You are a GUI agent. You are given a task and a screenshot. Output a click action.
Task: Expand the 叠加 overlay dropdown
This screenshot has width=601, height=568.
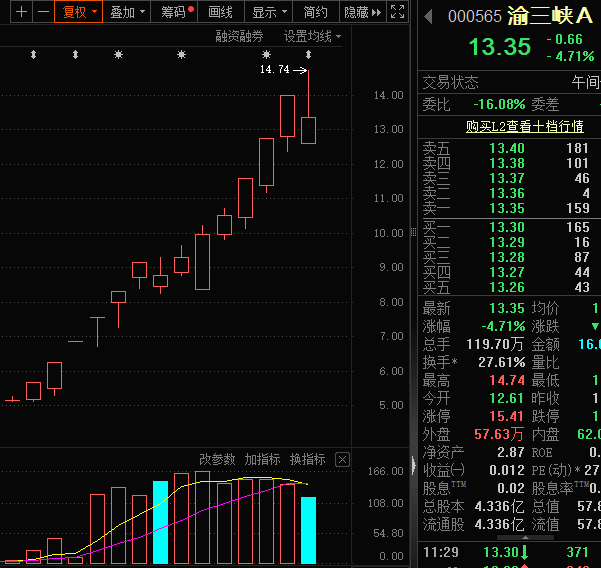point(127,12)
